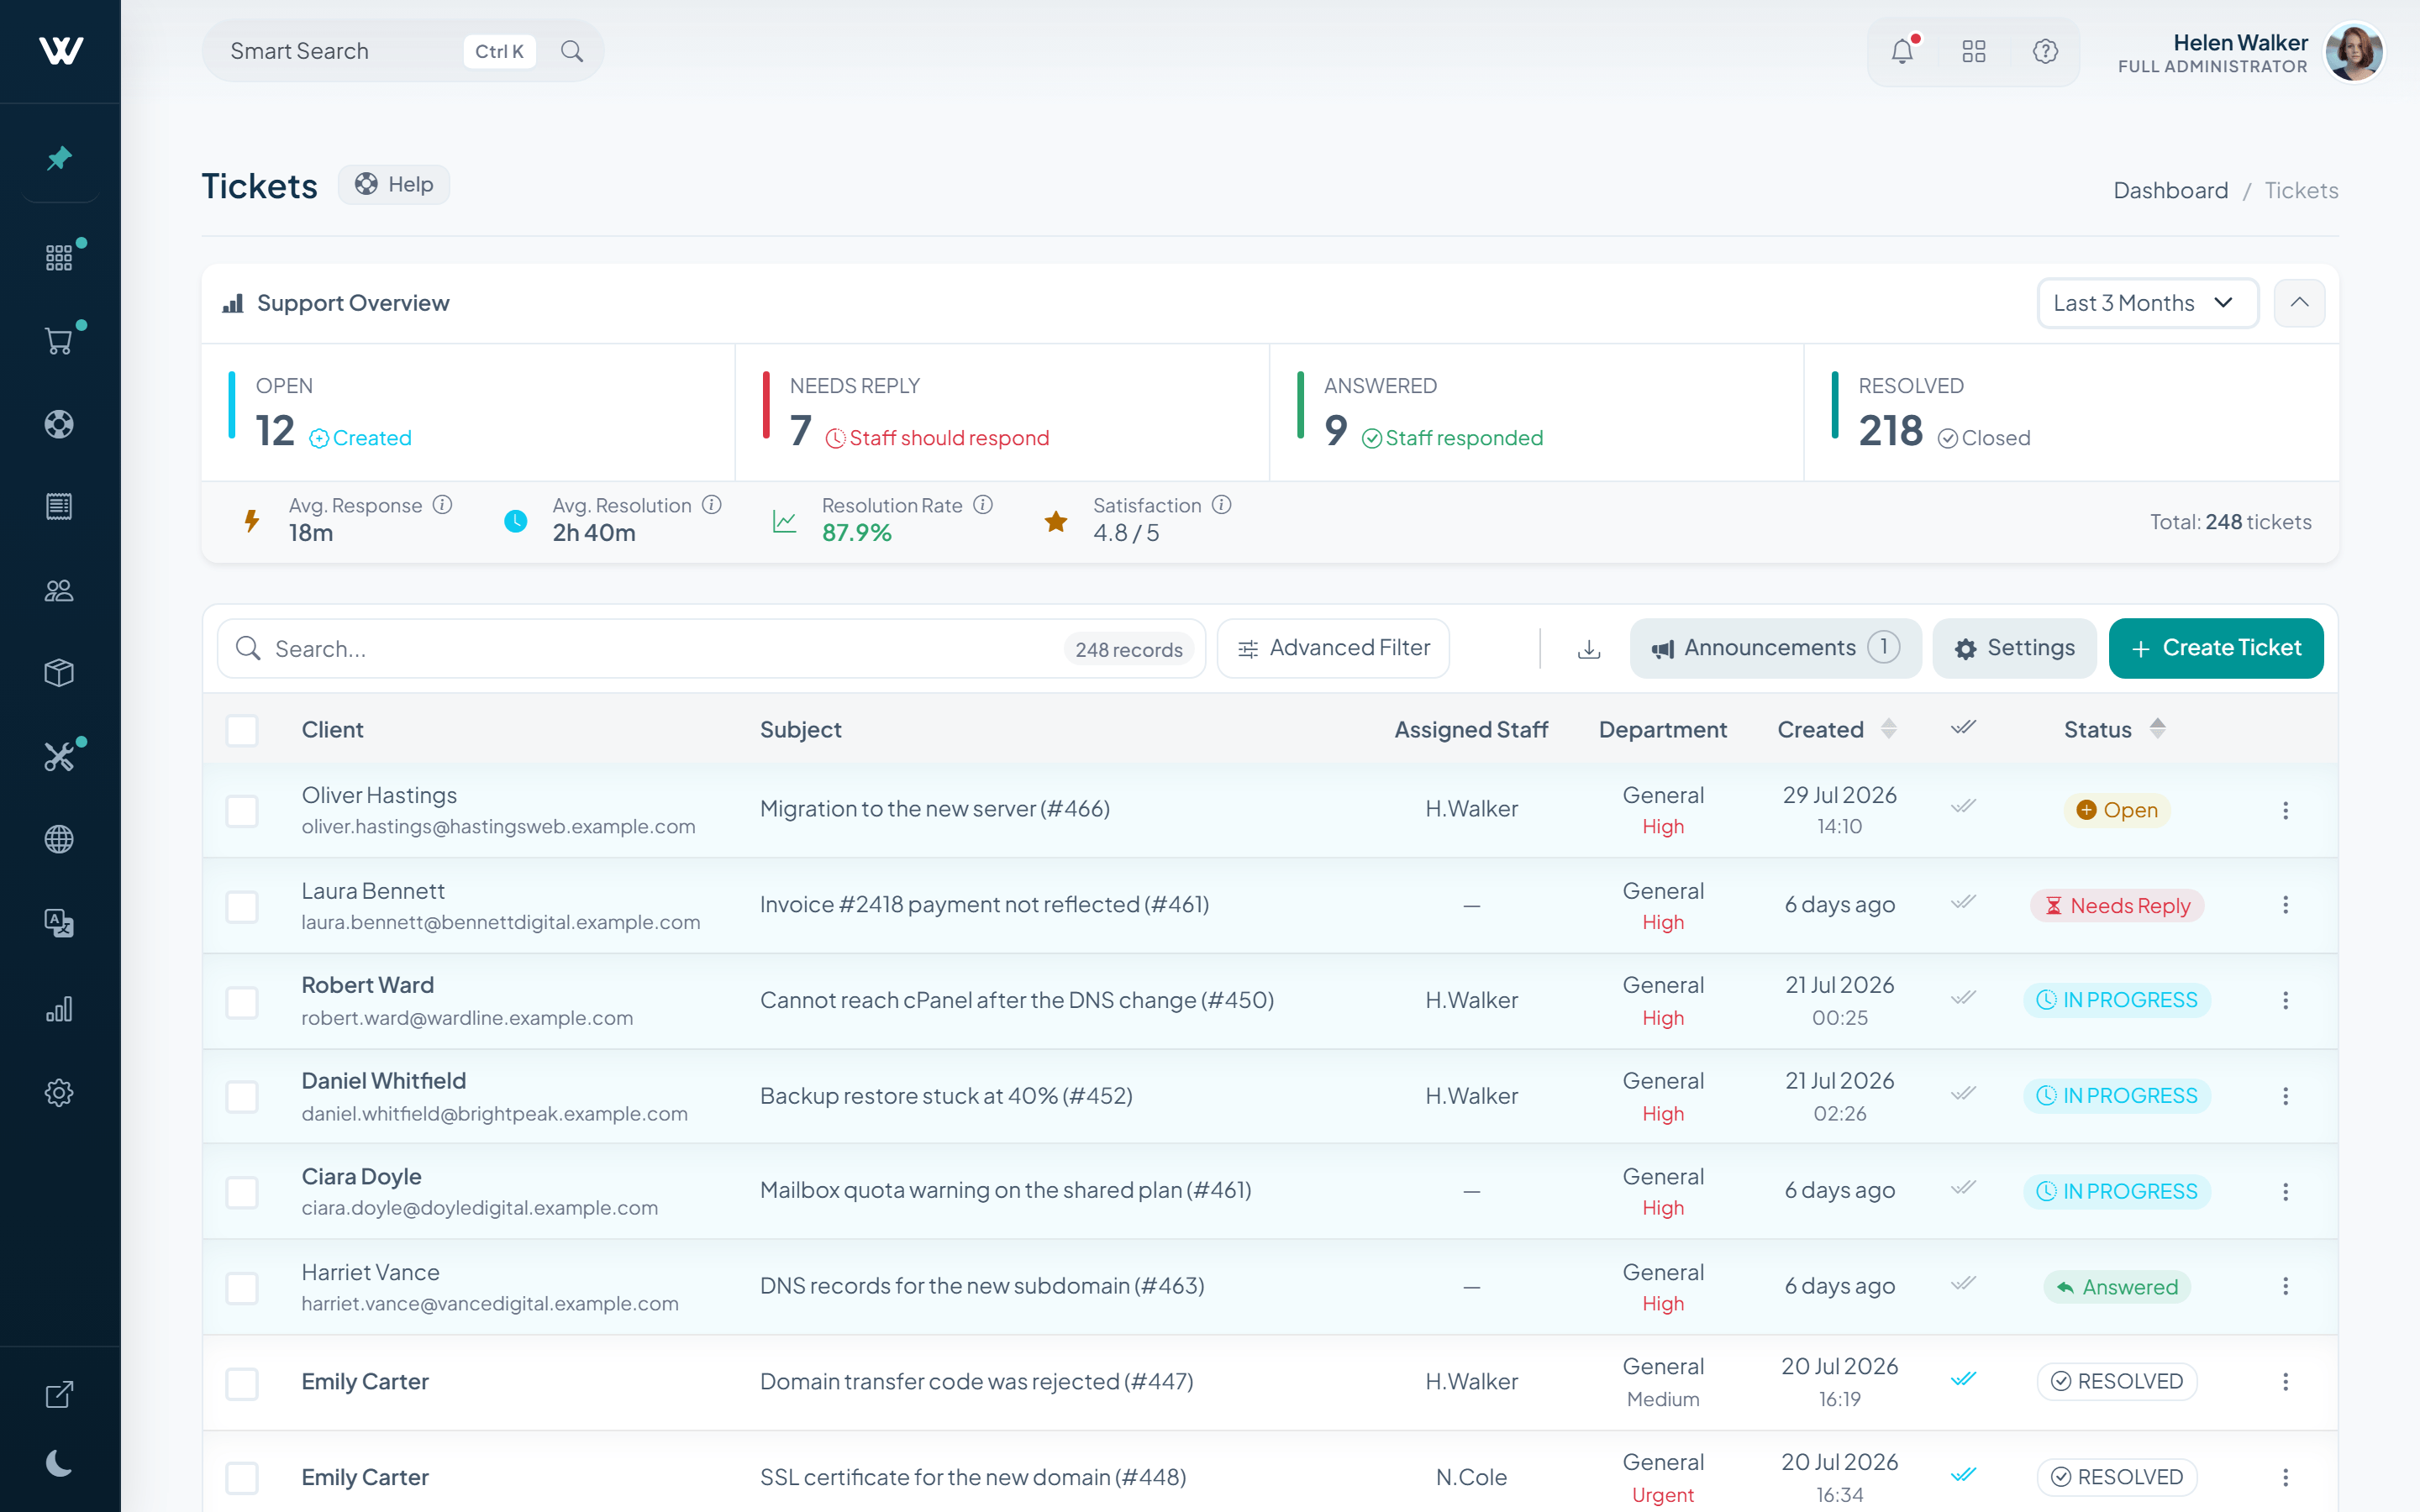Open the invoice list sidebar icon
Viewport: 2420px width, 1512px height.
click(x=60, y=507)
